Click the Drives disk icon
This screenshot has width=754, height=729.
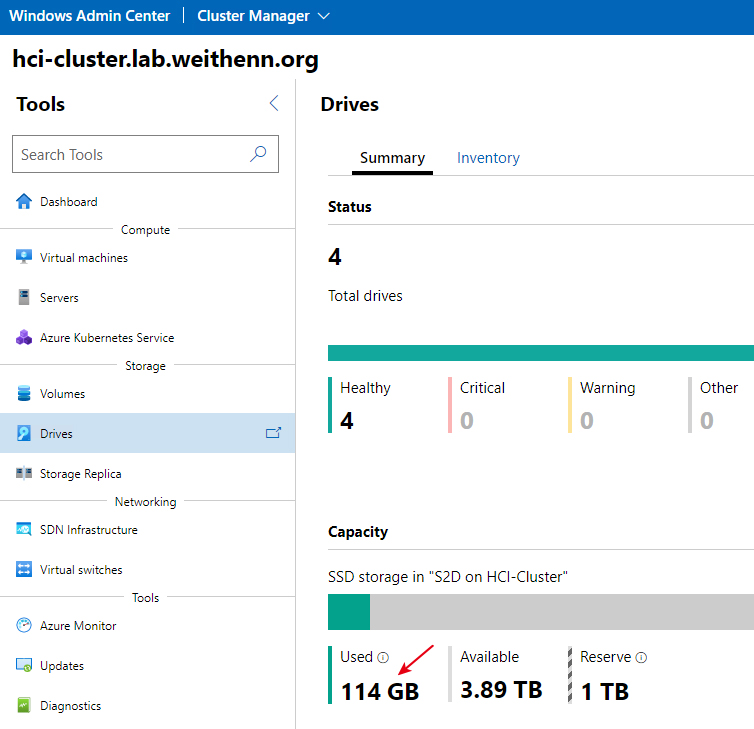24,433
